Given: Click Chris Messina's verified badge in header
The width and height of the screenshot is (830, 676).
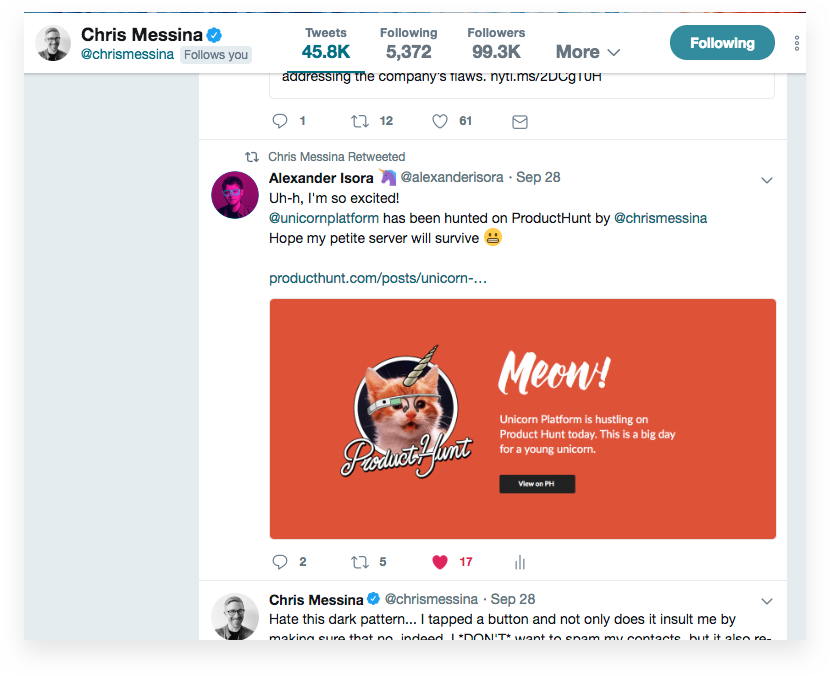Looking at the screenshot, I should (214, 36).
